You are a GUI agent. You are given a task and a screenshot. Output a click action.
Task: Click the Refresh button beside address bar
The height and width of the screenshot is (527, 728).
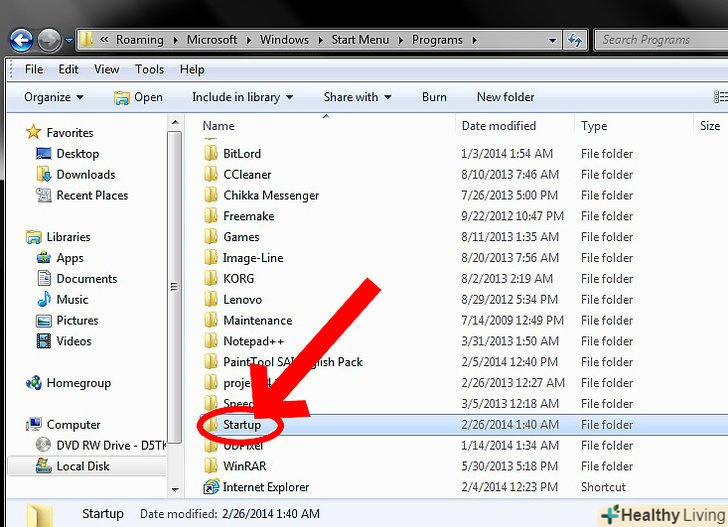tap(575, 40)
